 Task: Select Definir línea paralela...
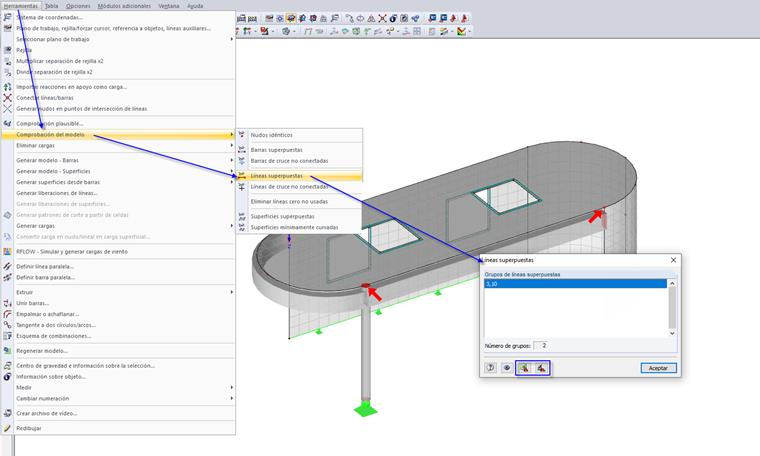tap(118, 267)
